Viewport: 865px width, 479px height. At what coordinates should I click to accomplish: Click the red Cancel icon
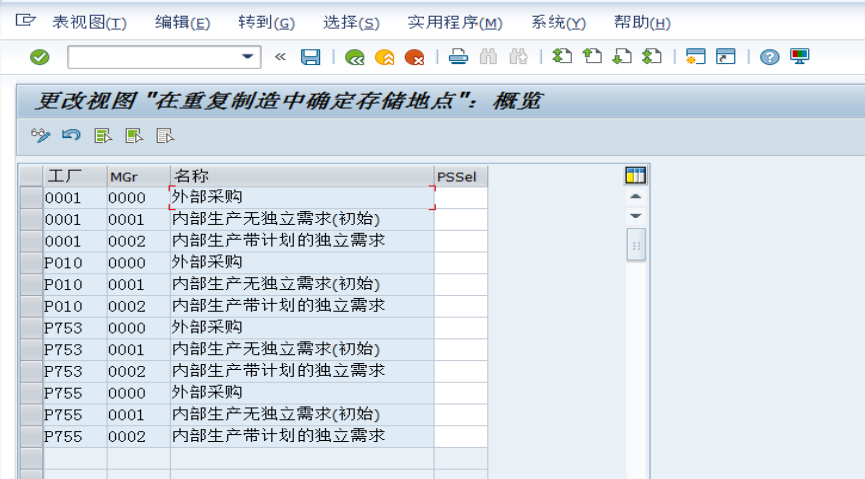coord(414,57)
